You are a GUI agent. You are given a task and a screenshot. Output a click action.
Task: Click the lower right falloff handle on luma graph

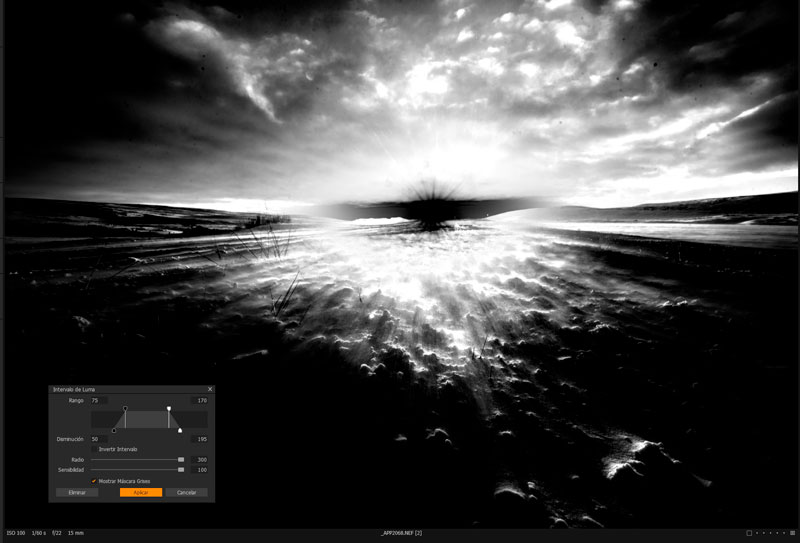(180, 430)
